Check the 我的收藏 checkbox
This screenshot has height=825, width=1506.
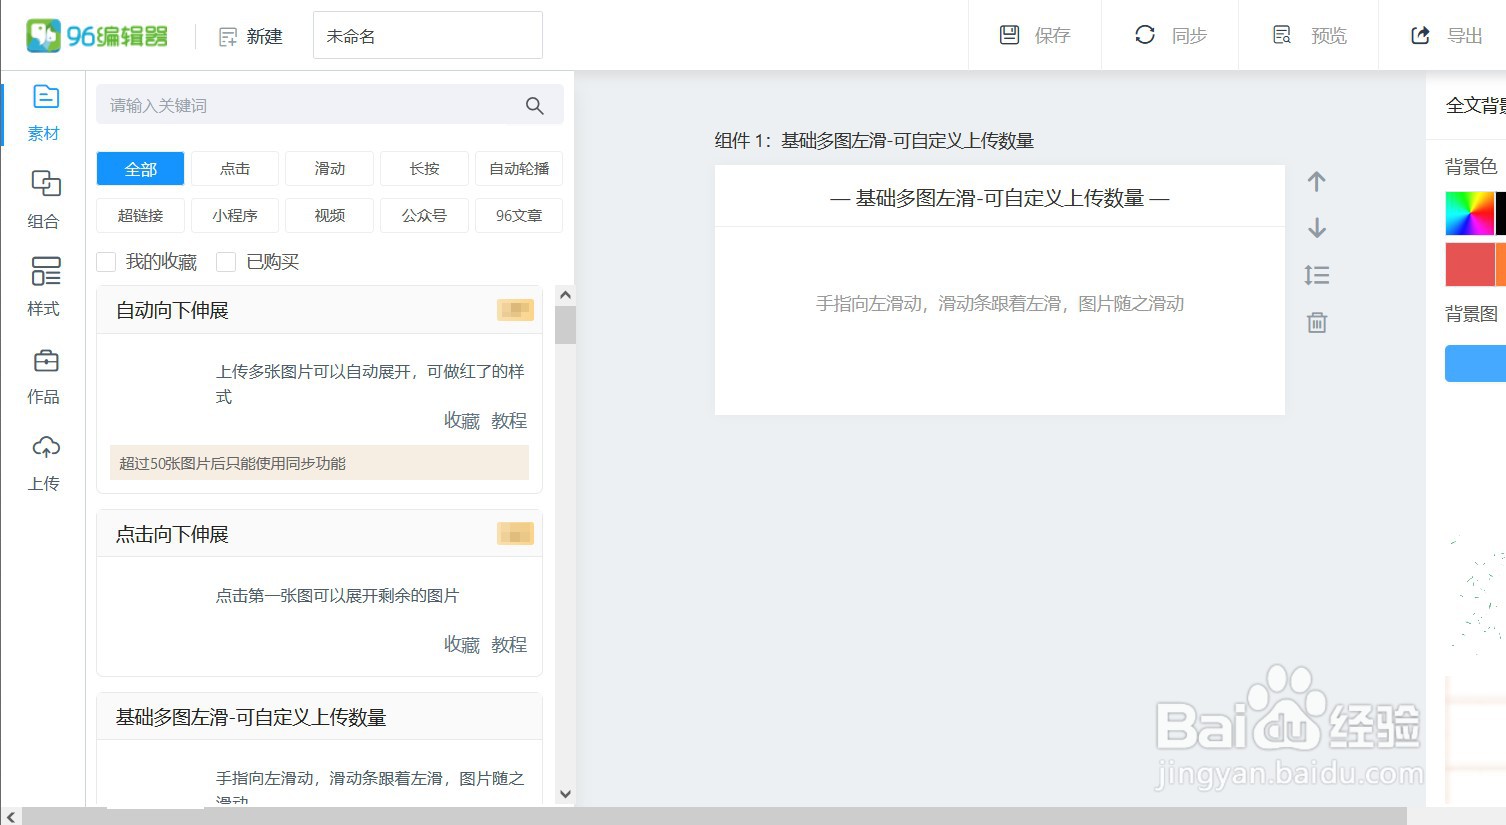(x=106, y=261)
